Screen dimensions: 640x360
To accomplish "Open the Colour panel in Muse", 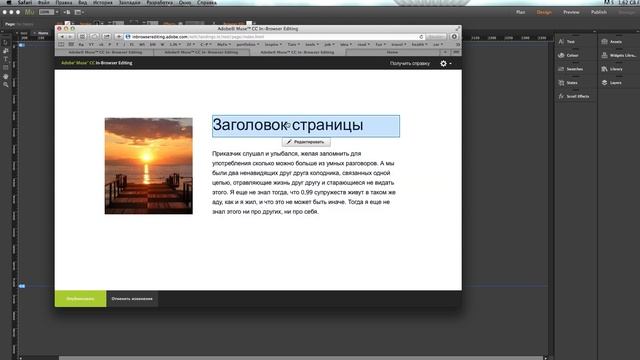I will pos(568,55).
